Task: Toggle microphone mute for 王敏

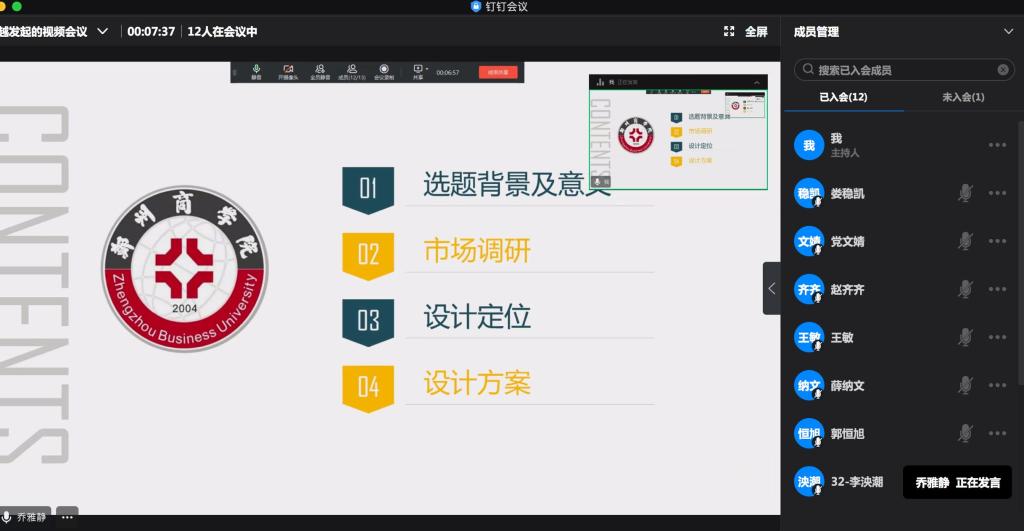Action: click(x=965, y=337)
